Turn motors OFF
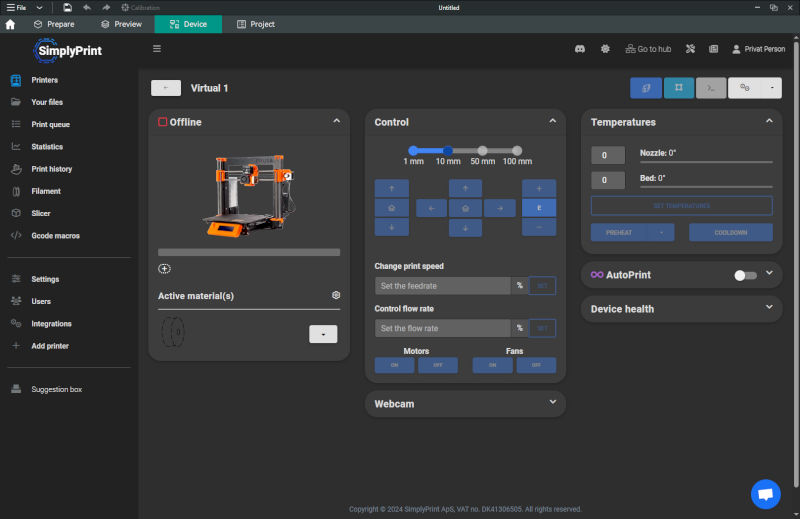Viewport: 800px width, 519px height. [438, 365]
